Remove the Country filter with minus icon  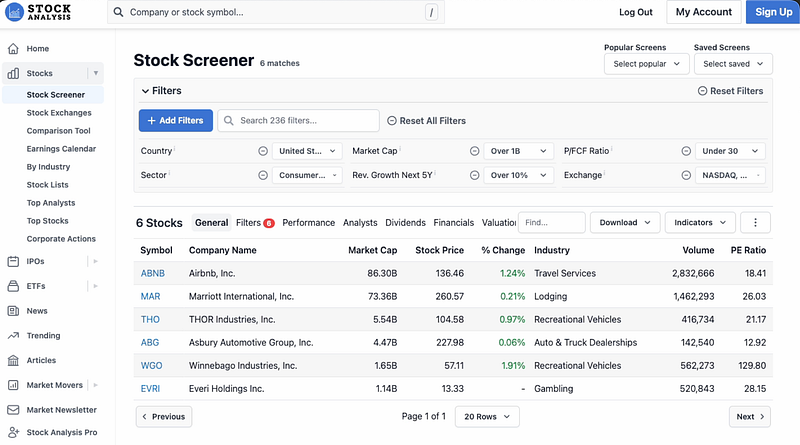263,151
